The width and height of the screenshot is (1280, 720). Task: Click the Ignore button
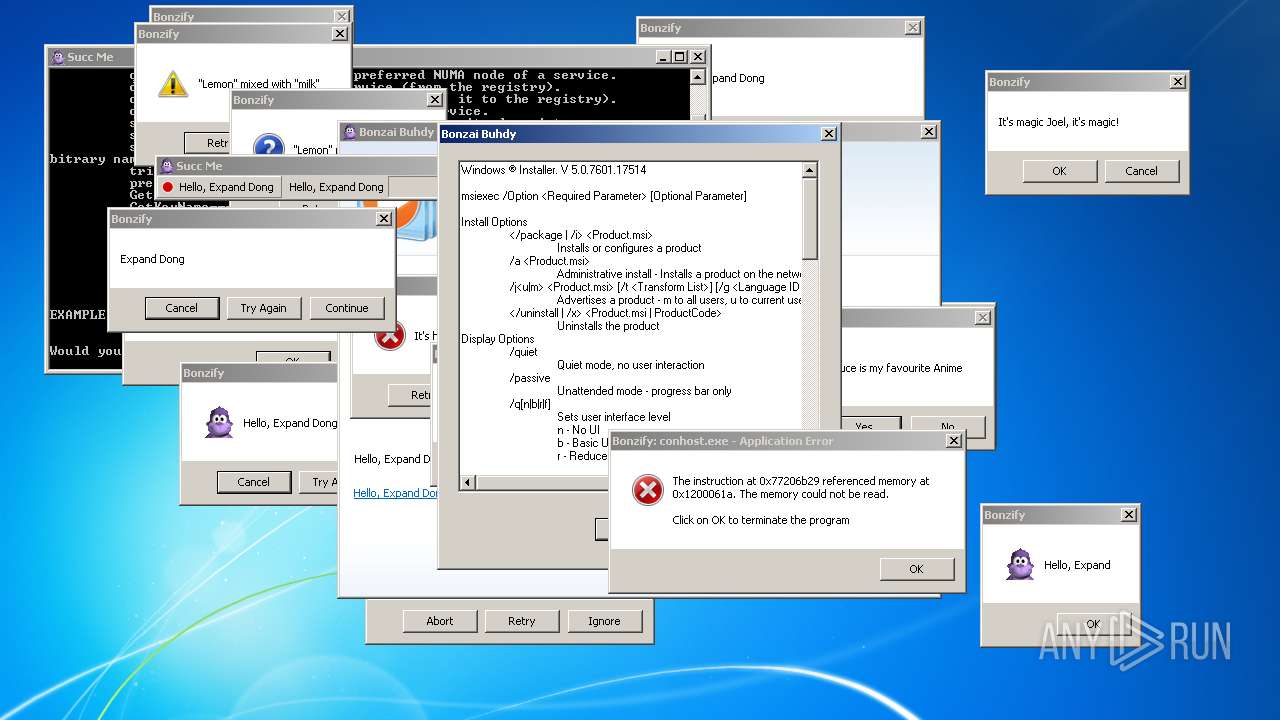tap(604, 621)
